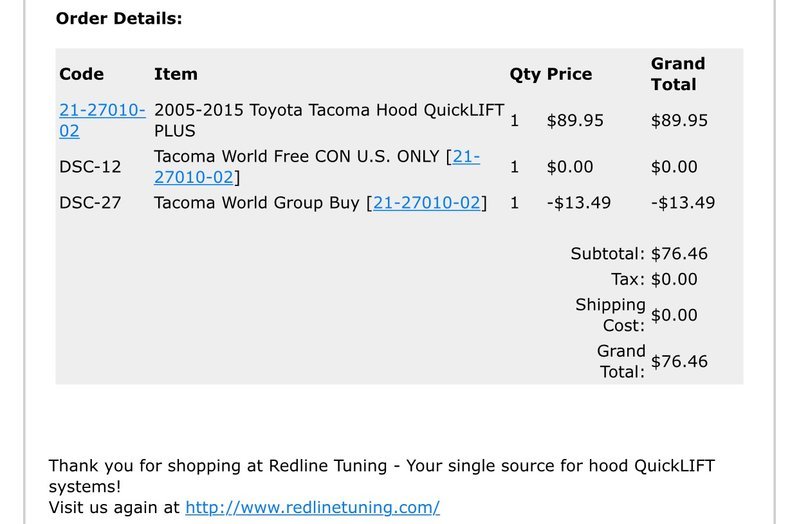Viewport: 799px width, 524px height.
Task: Open product code link 21-27010-02 in Code column
Action: pyautogui.click(x=102, y=120)
